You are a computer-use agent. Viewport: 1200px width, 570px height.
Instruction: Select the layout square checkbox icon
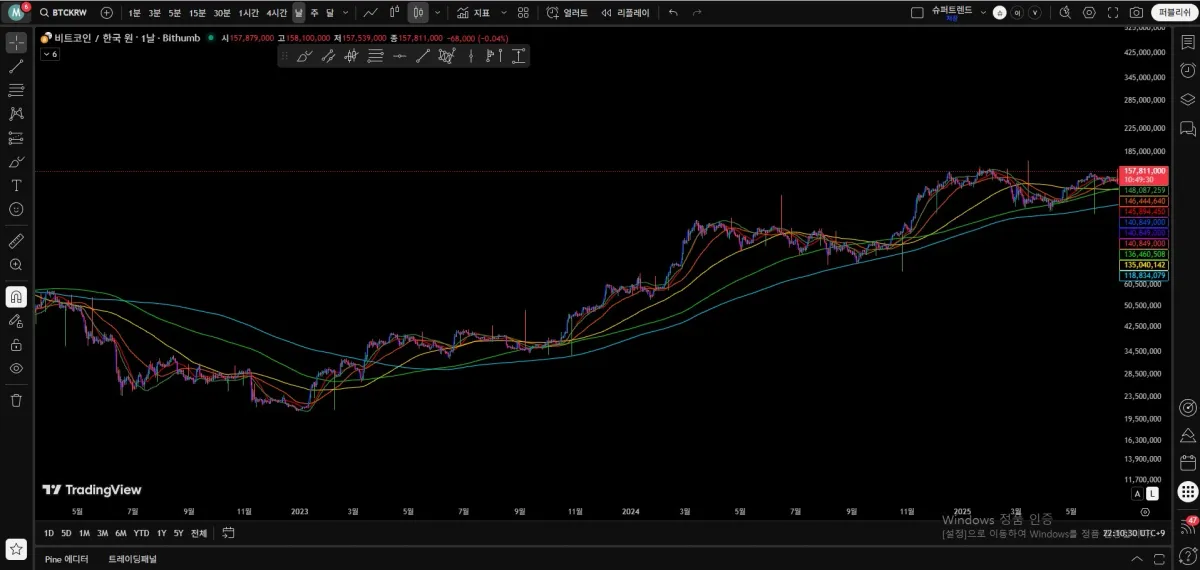[918, 13]
